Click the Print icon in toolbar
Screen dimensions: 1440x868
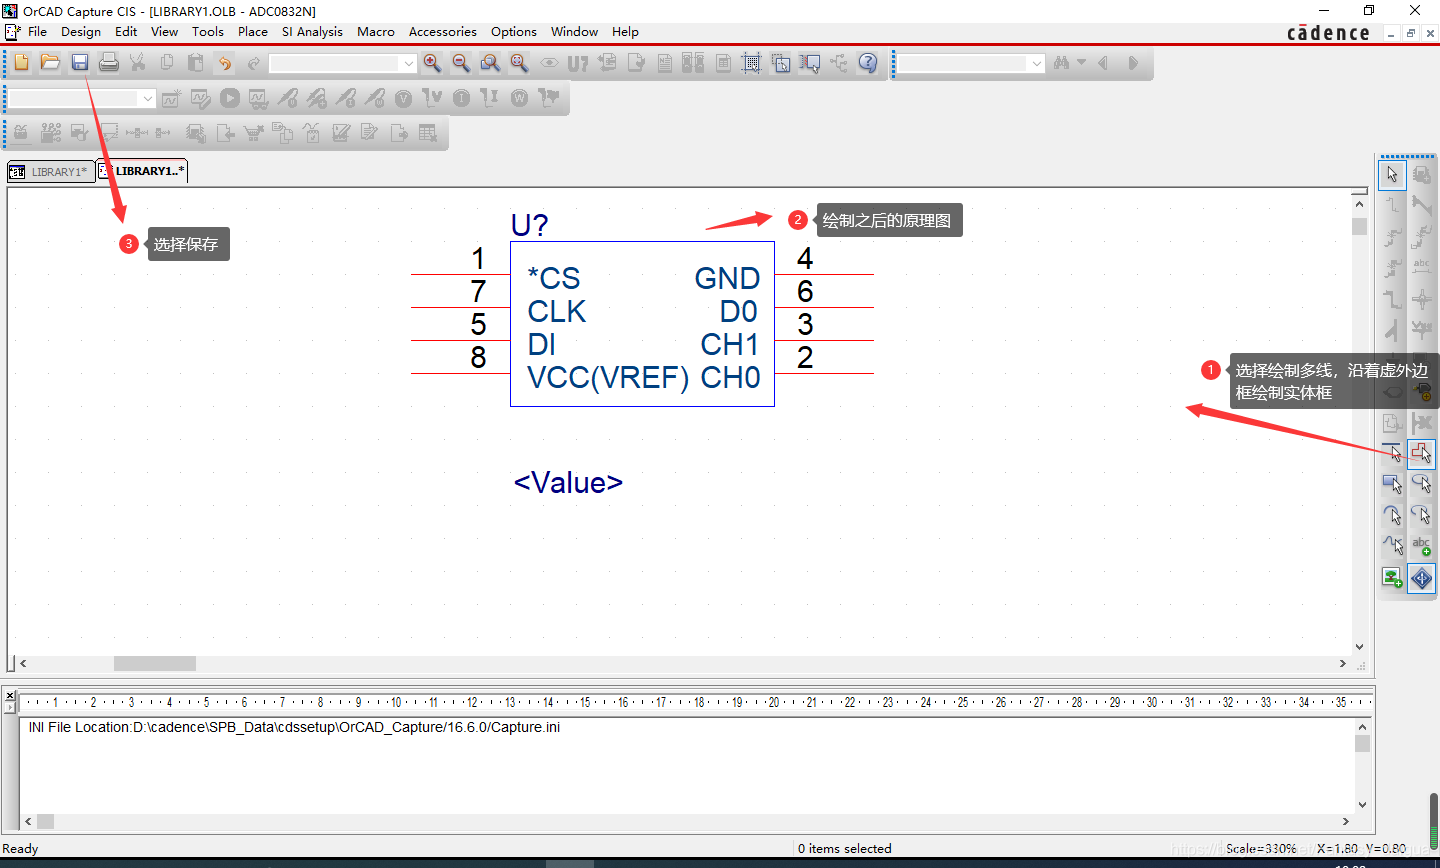click(109, 63)
